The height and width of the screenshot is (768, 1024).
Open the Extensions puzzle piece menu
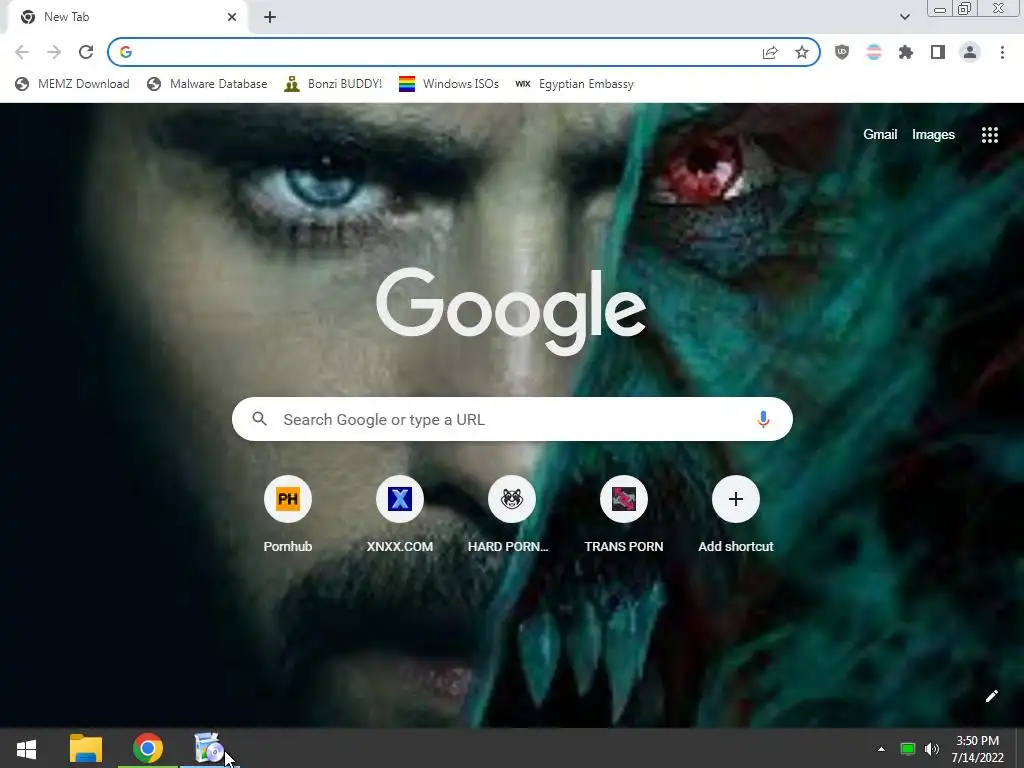point(906,52)
